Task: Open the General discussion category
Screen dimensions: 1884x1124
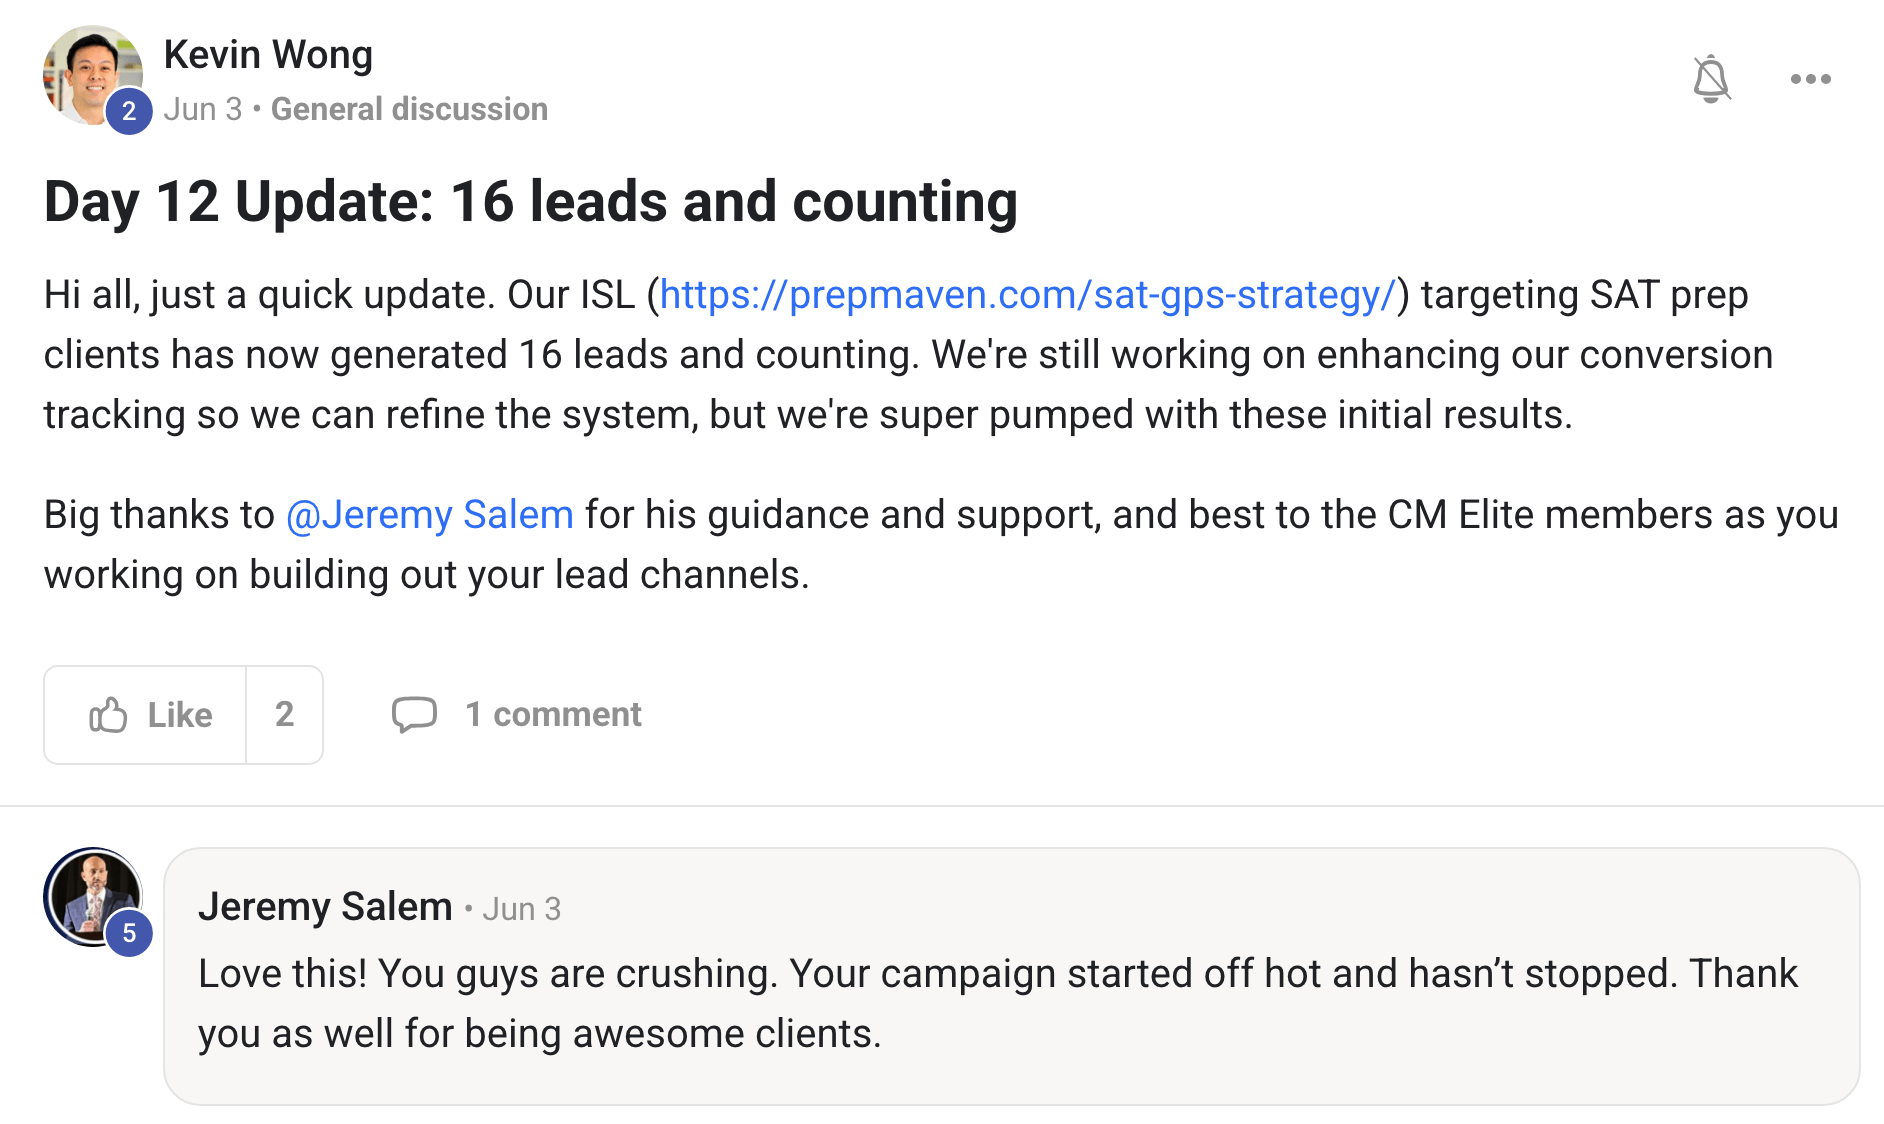Action: pos(409,108)
